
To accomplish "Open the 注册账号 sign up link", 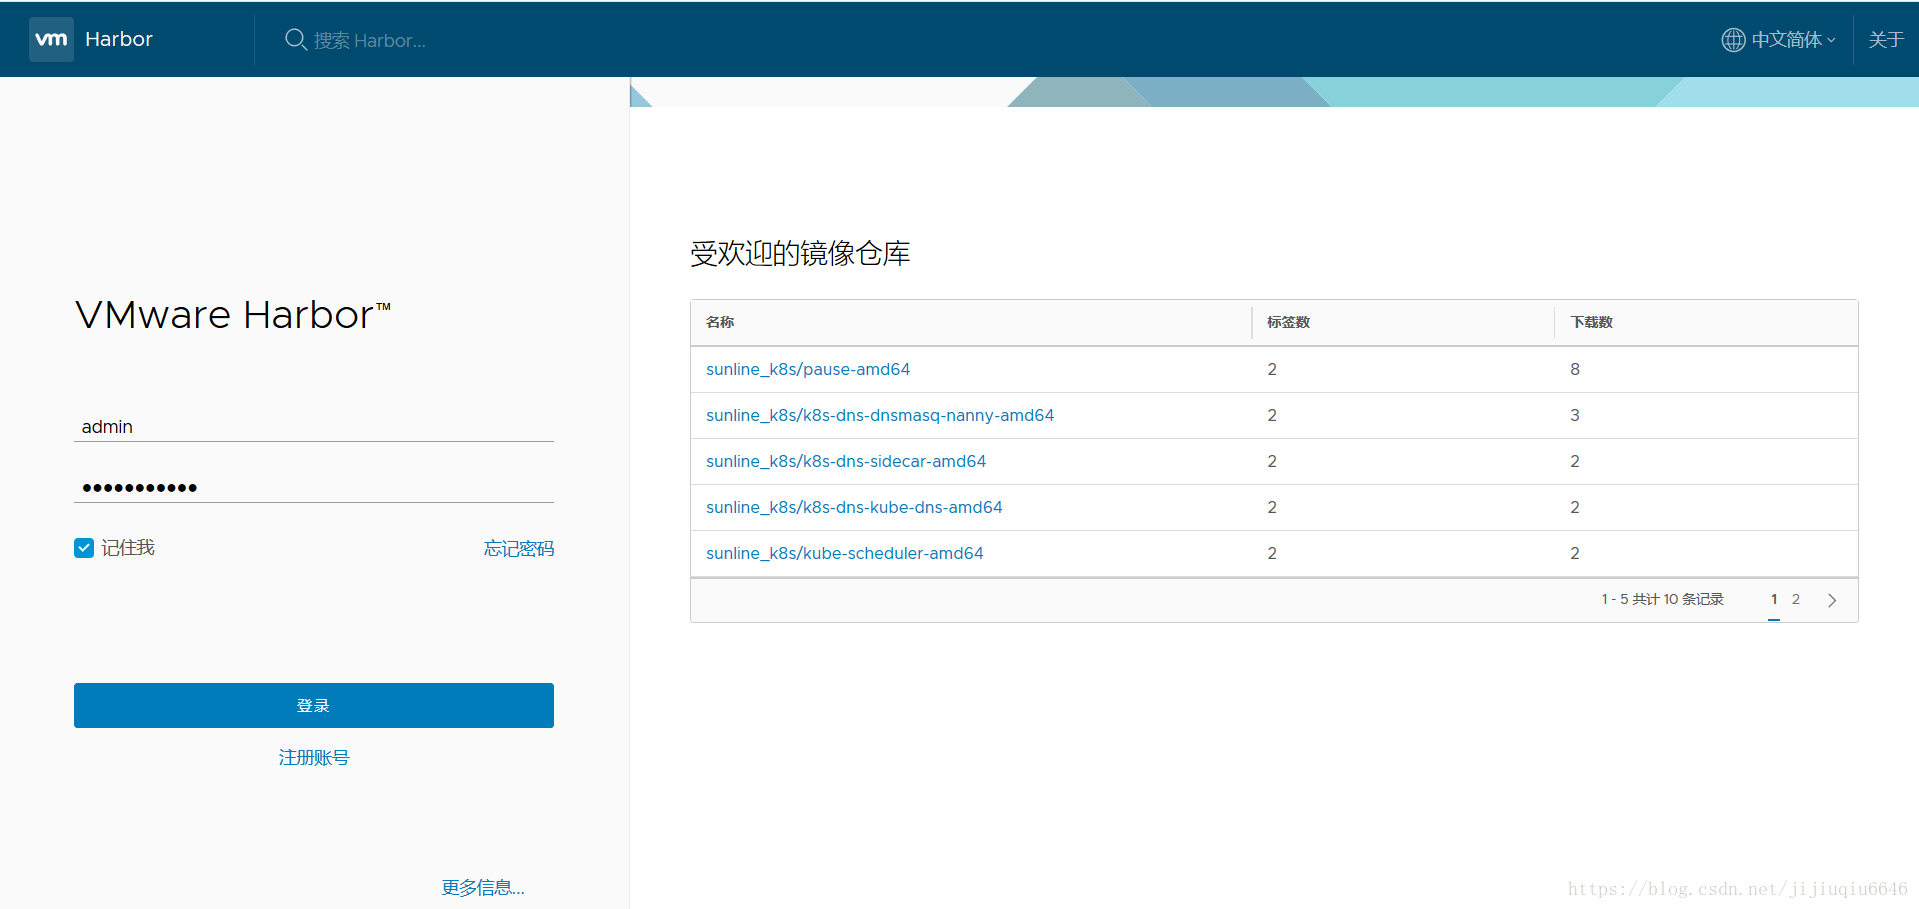I will coord(314,758).
